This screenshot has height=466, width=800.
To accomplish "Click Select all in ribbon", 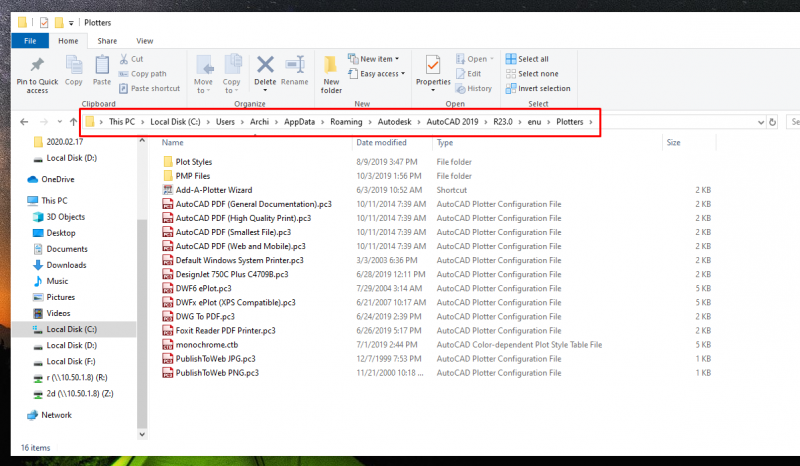I will click(x=527, y=59).
